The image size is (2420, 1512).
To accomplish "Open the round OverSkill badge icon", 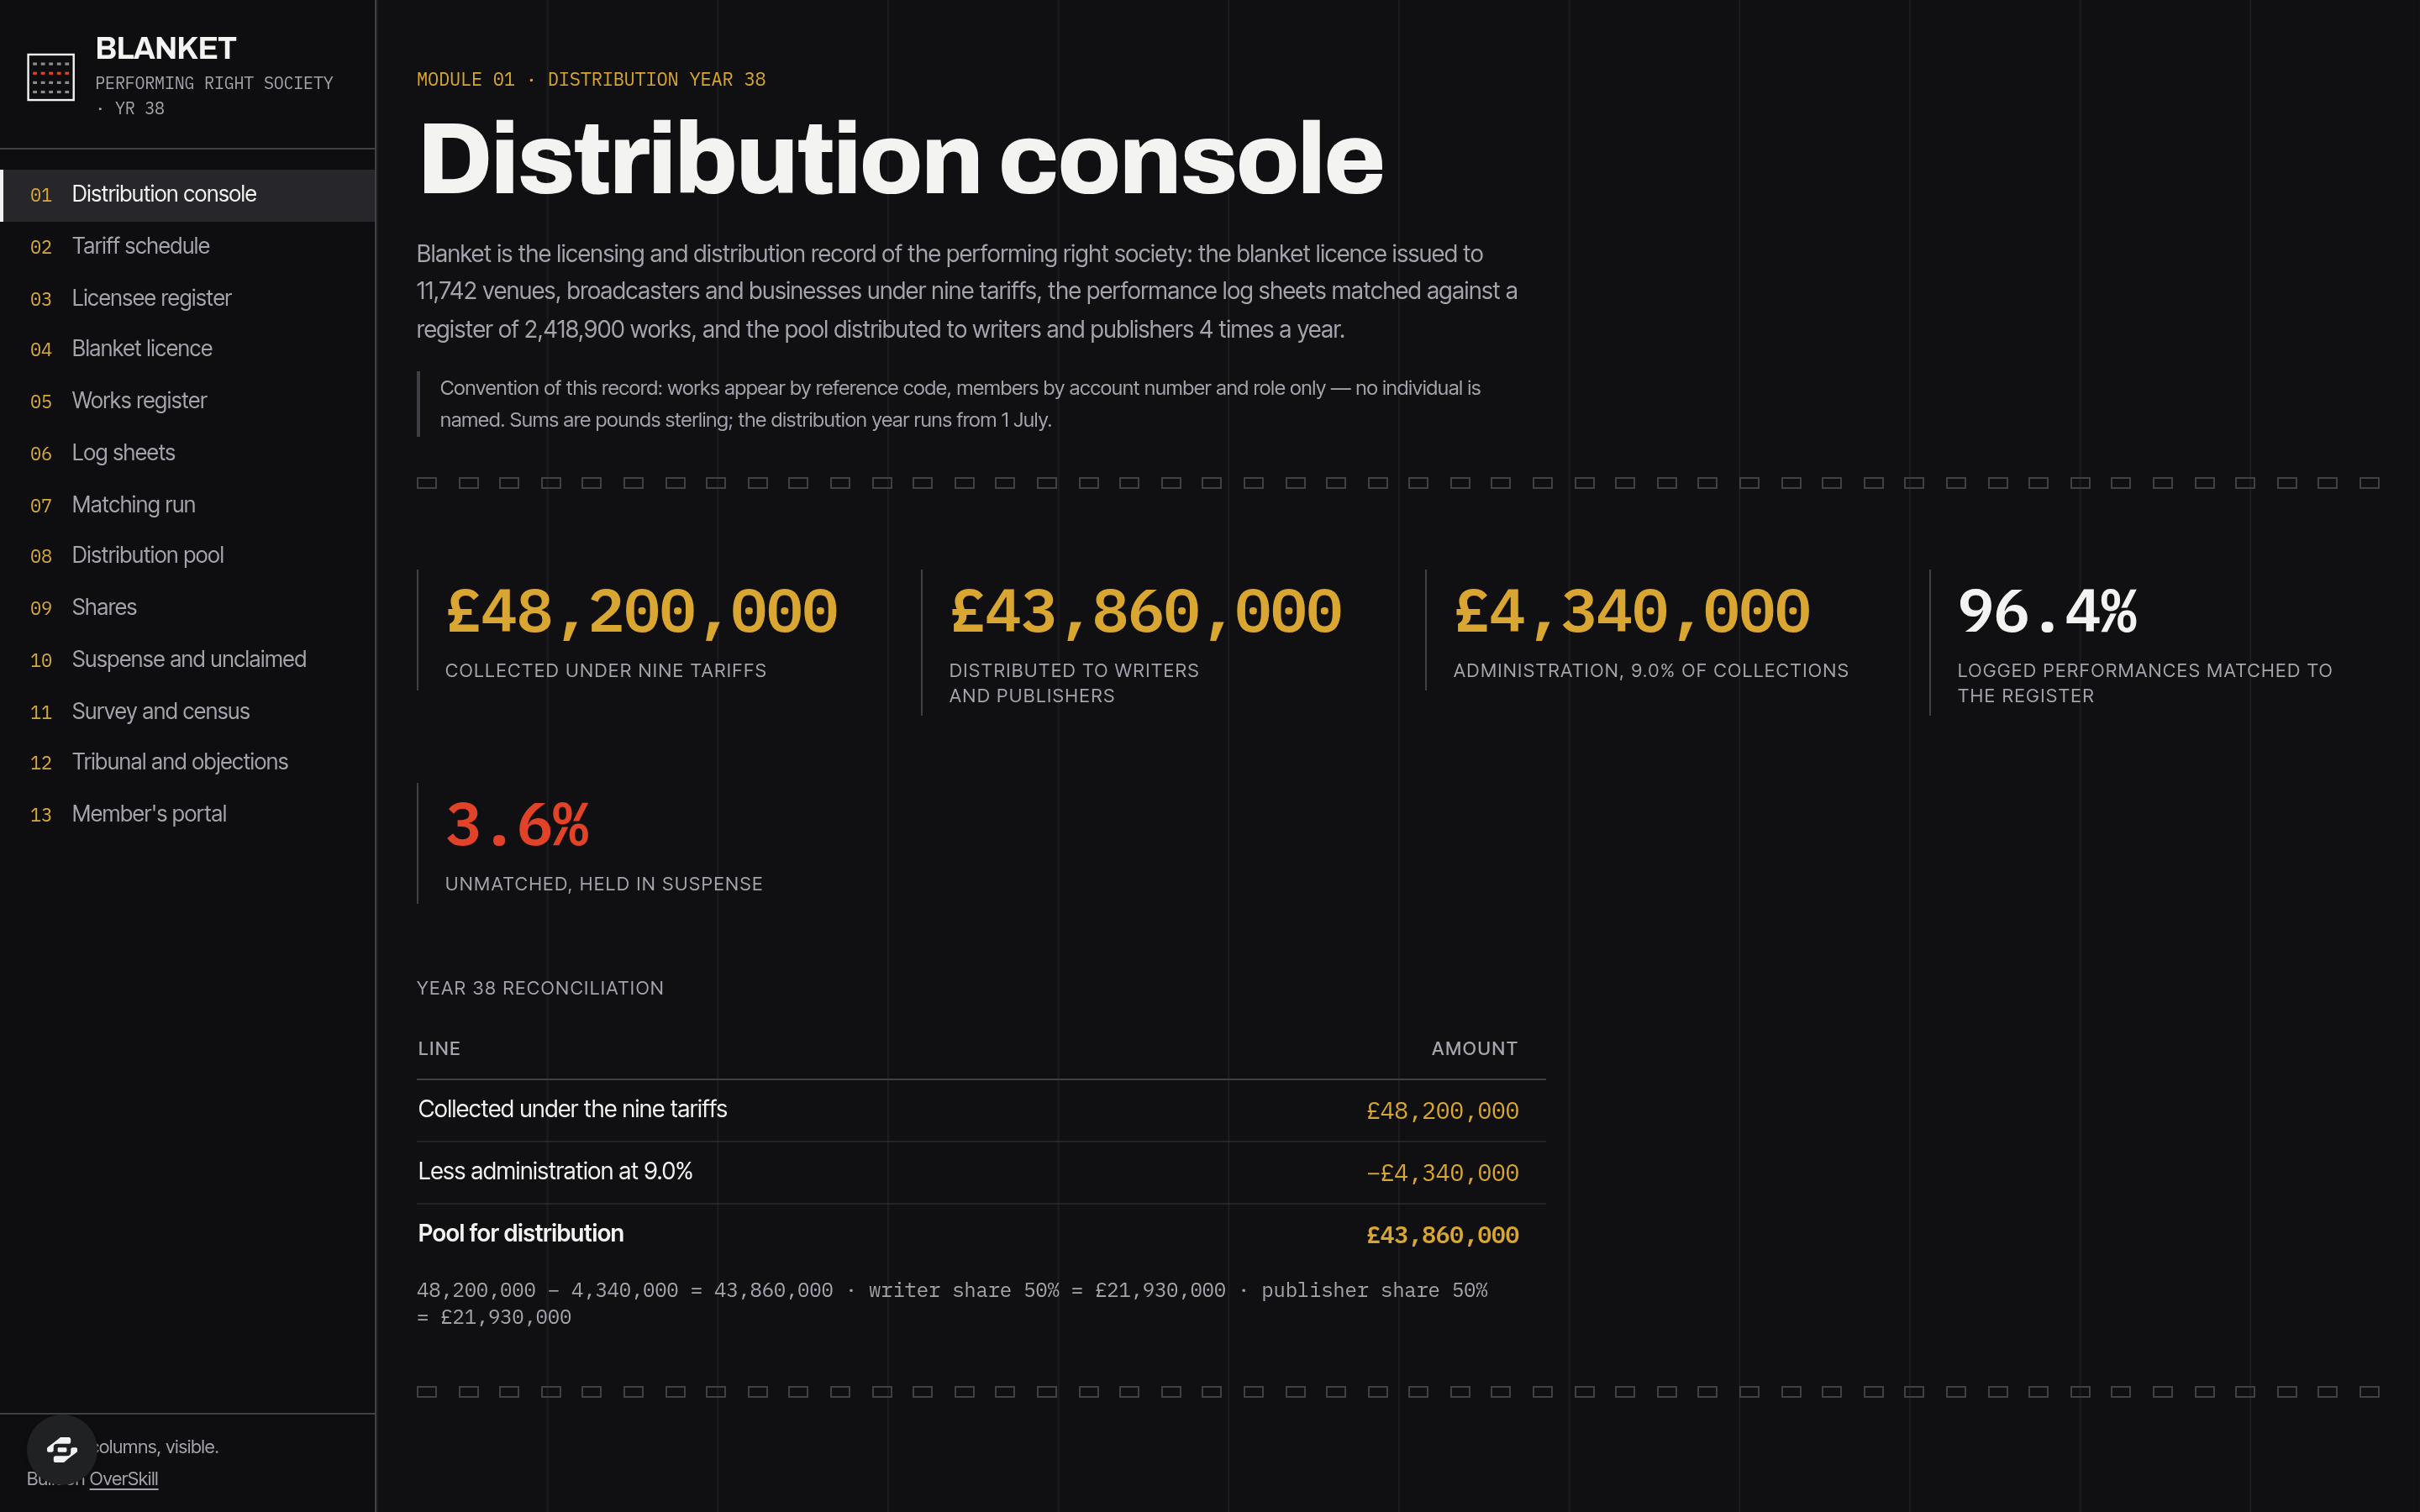I will click(62, 1449).
